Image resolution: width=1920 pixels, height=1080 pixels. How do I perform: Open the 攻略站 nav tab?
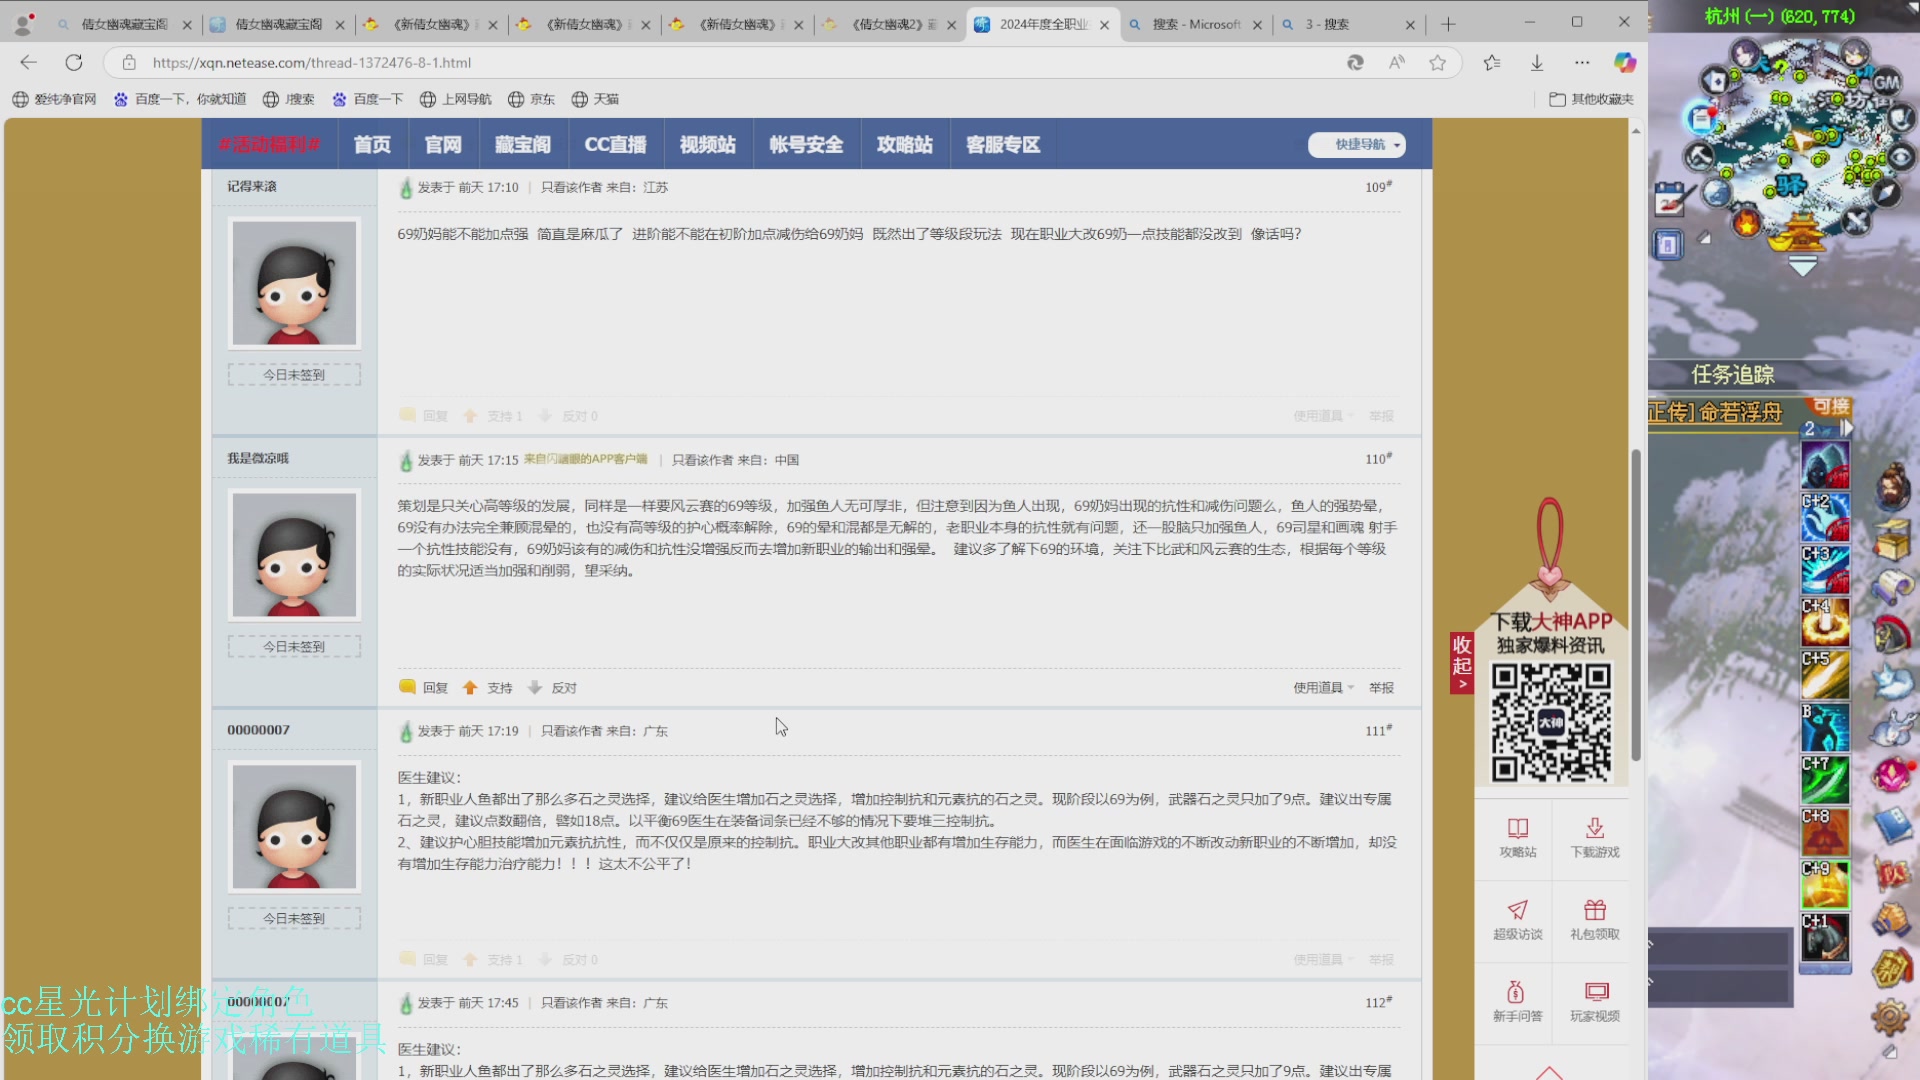[x=904, y=145]
